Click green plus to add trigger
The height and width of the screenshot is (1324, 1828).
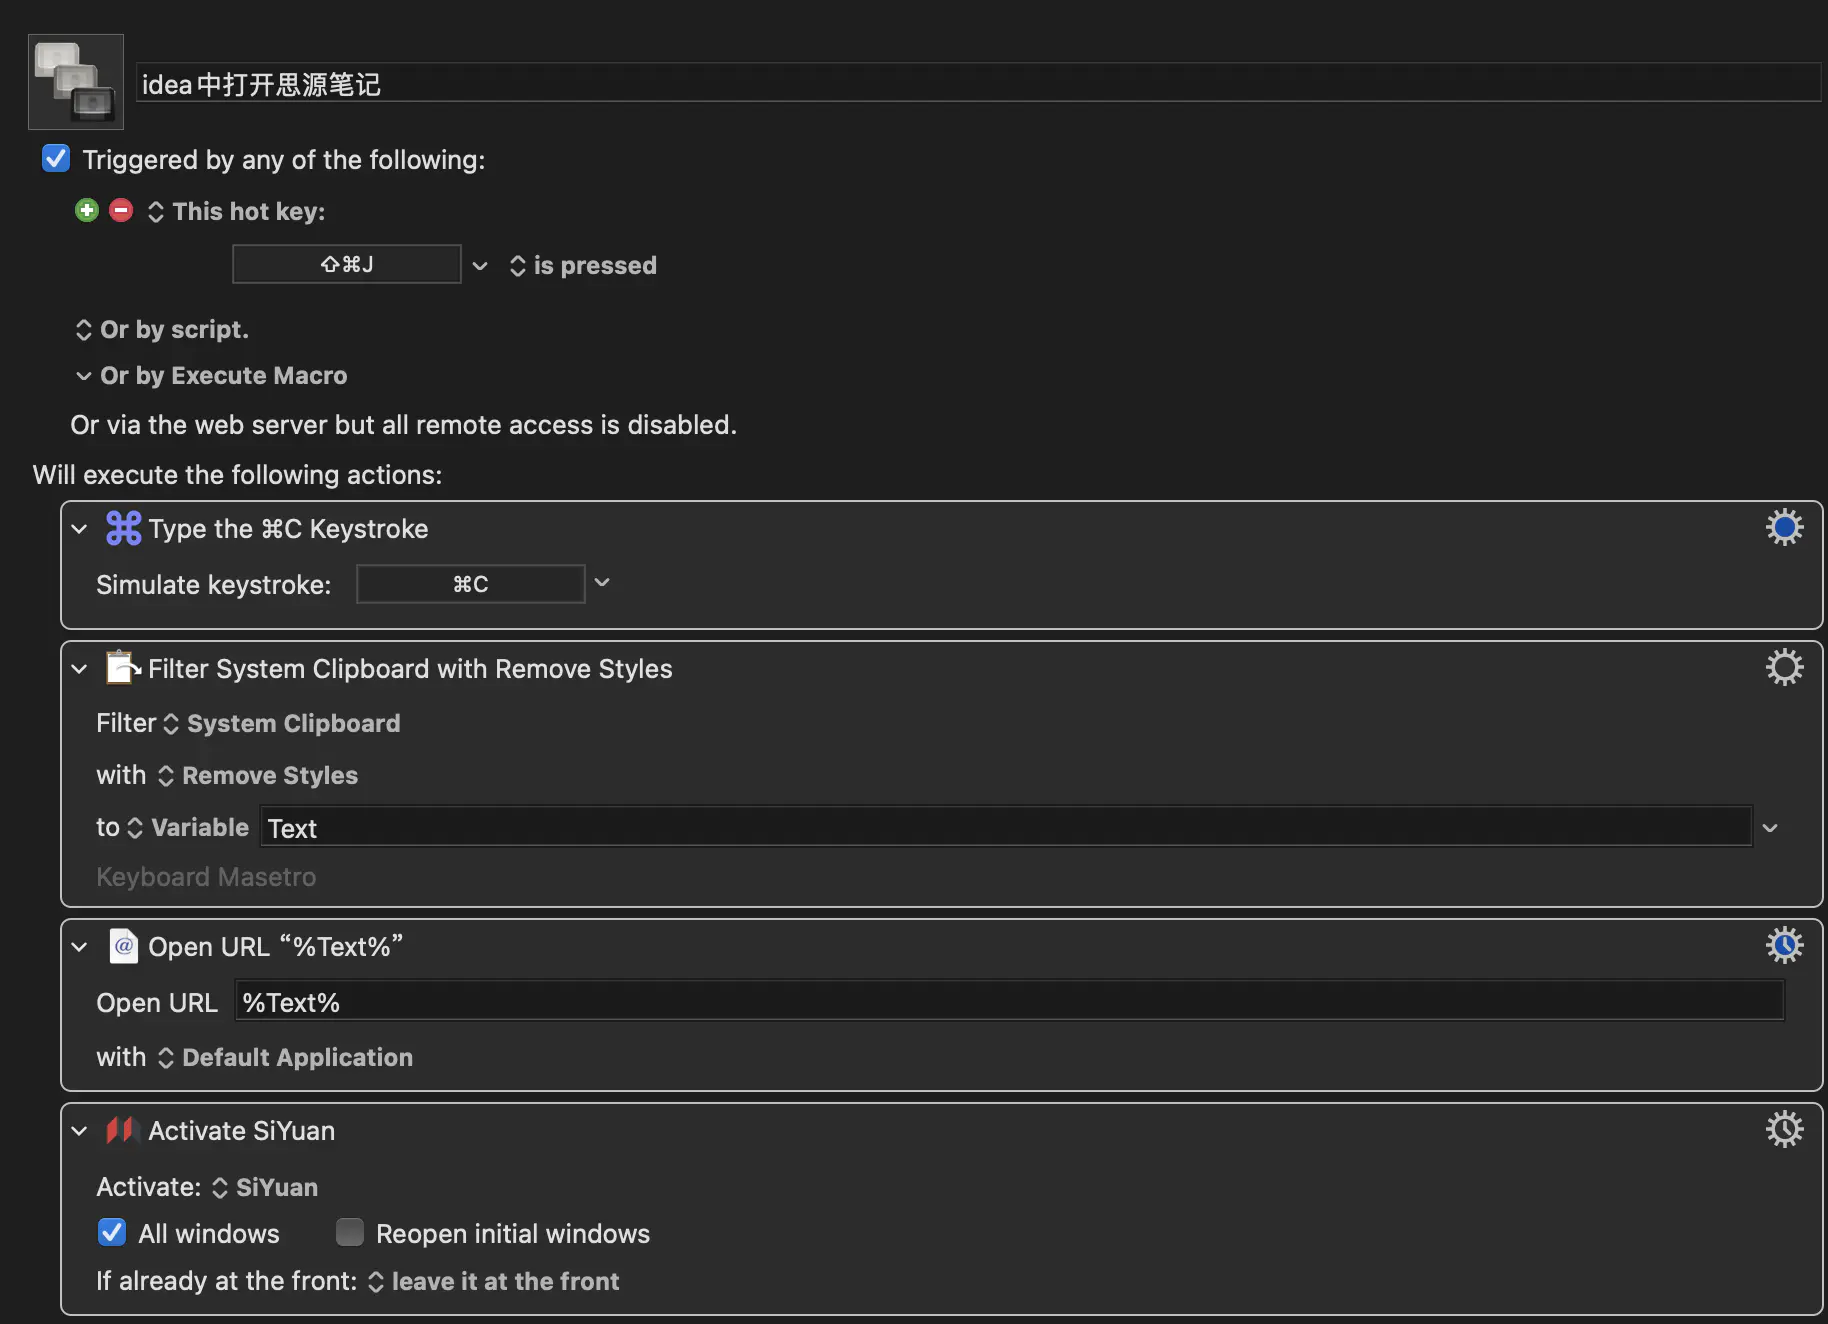(87, 210)
